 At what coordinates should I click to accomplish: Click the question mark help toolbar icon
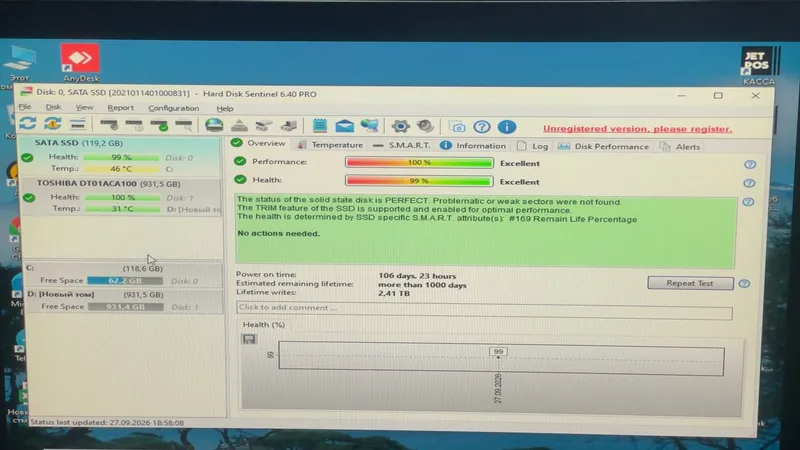pyautogui.click(x=482, y=127)
